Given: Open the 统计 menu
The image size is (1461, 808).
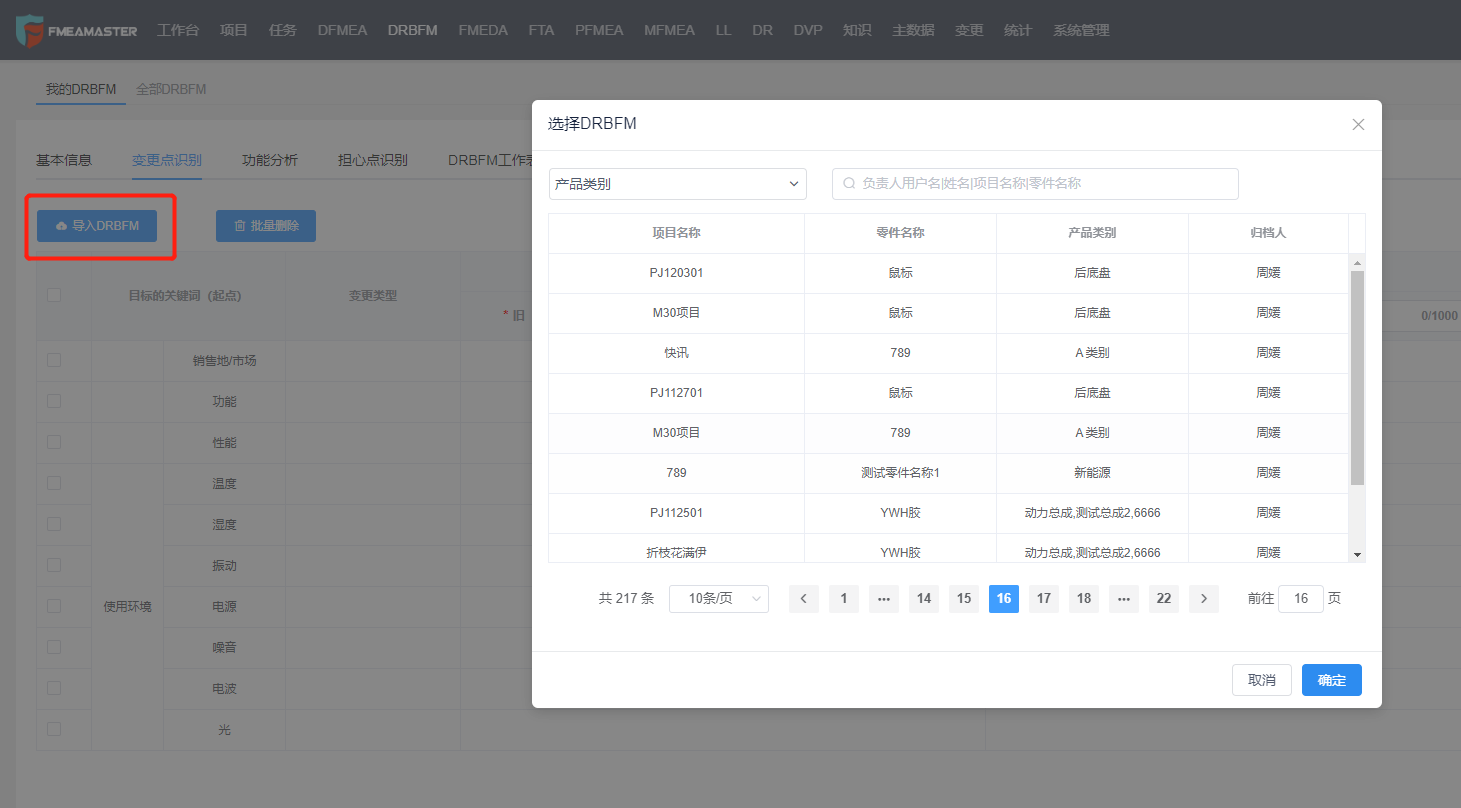Looking at the screenshot, I should coord(1018,30).
